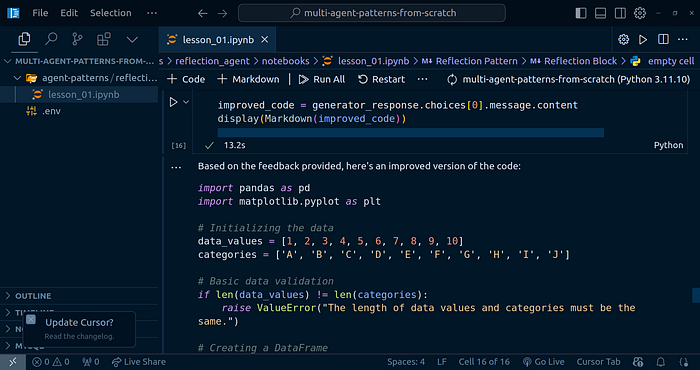
Task: Restart the notebook kernel
Action: tap(382, 79)
